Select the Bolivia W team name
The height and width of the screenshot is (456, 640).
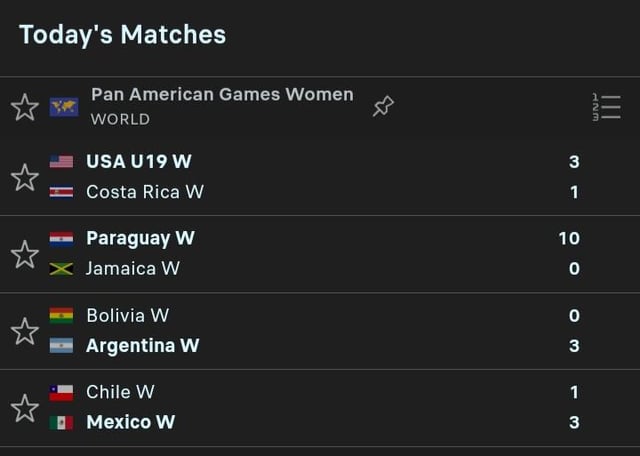coord(127,316)
